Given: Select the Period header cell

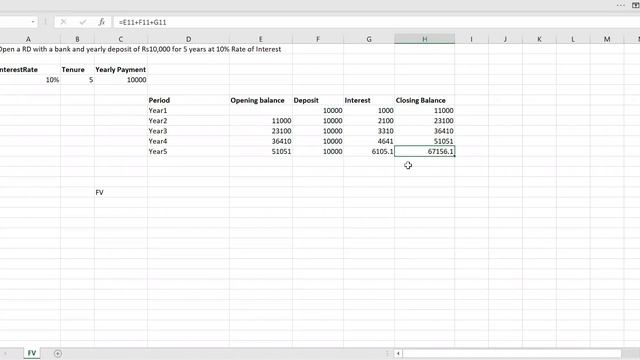Looking at the screenshot, I should tap(188, 100).
